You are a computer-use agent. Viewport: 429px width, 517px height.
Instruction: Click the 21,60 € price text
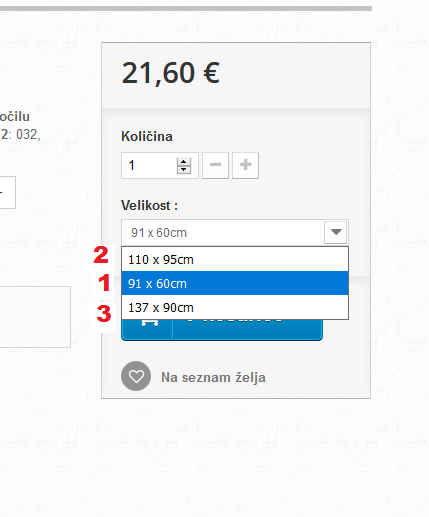[170, 73]
